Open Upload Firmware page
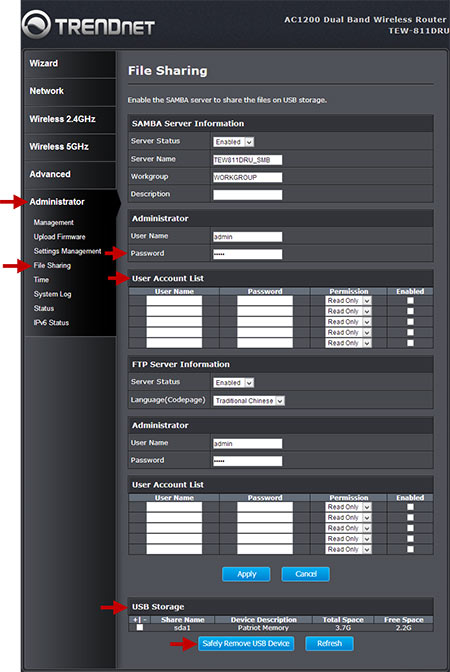This screenshot has height=672, width=450. pyautogui.click(x=60, y=237)
